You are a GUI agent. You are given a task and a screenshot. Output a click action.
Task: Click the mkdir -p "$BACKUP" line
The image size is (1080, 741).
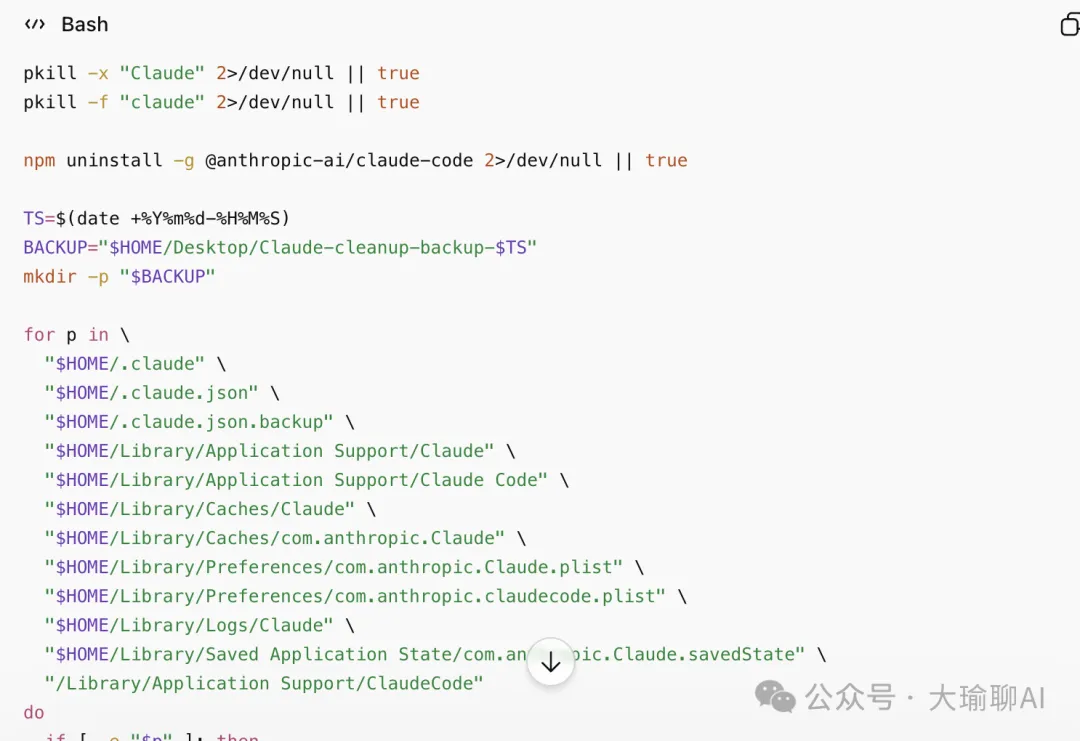pos(120,276)
